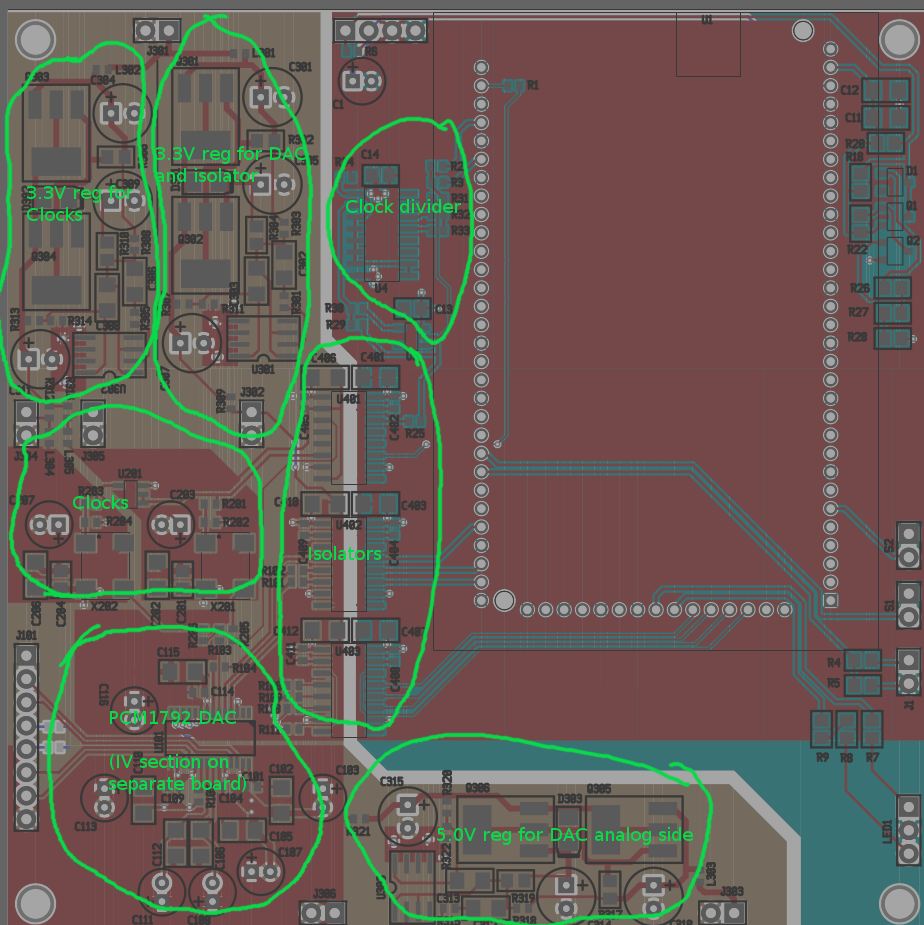
Task: Select the C102 capacitor footprint
Action: [281, 801]
